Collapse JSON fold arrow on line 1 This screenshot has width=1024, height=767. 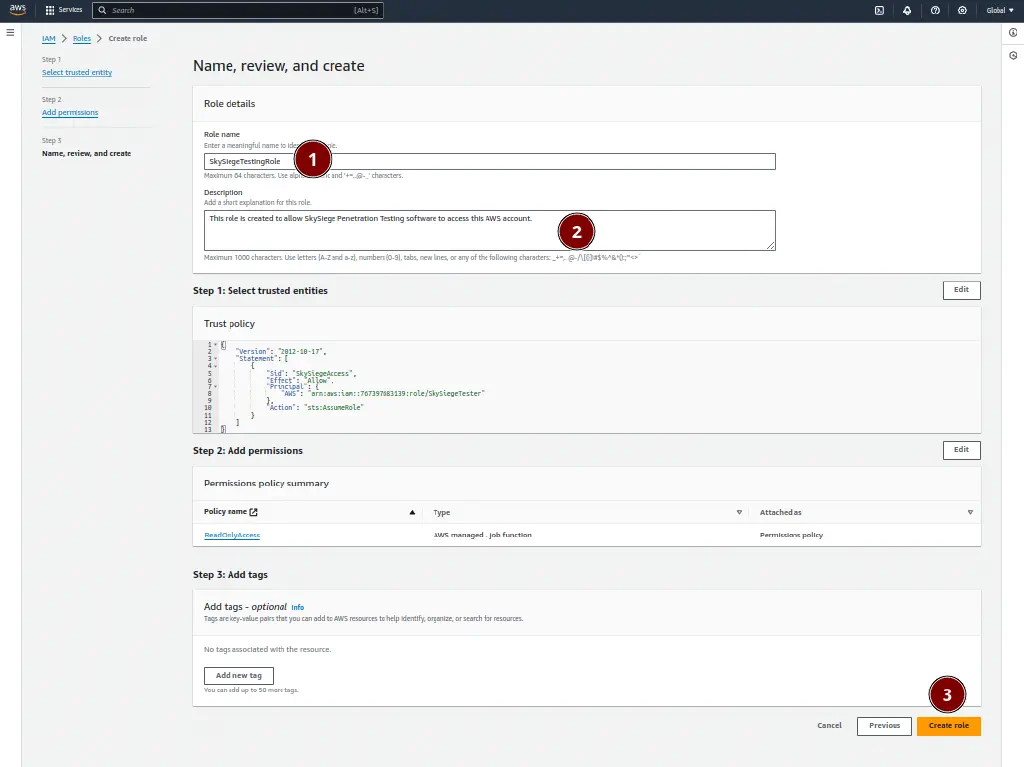coord(216,344)
